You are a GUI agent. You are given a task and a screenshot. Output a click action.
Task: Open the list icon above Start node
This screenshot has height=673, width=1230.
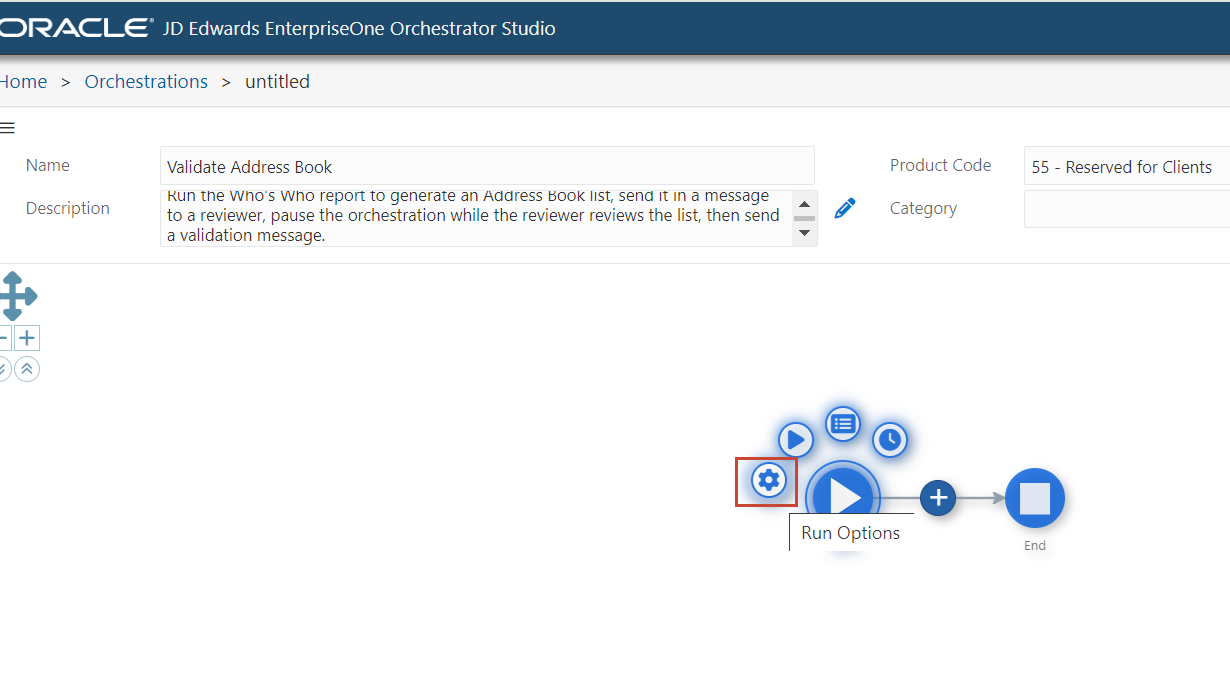[843, 423]
